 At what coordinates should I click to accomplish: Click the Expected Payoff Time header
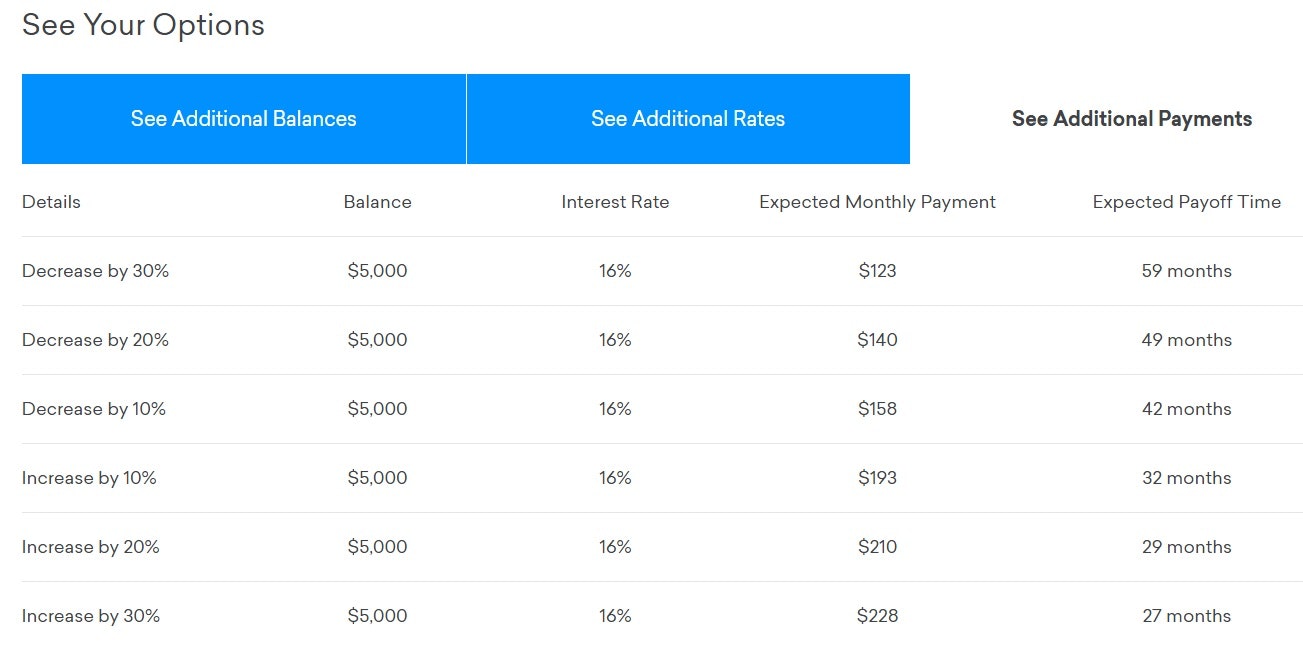point(1186,202)
